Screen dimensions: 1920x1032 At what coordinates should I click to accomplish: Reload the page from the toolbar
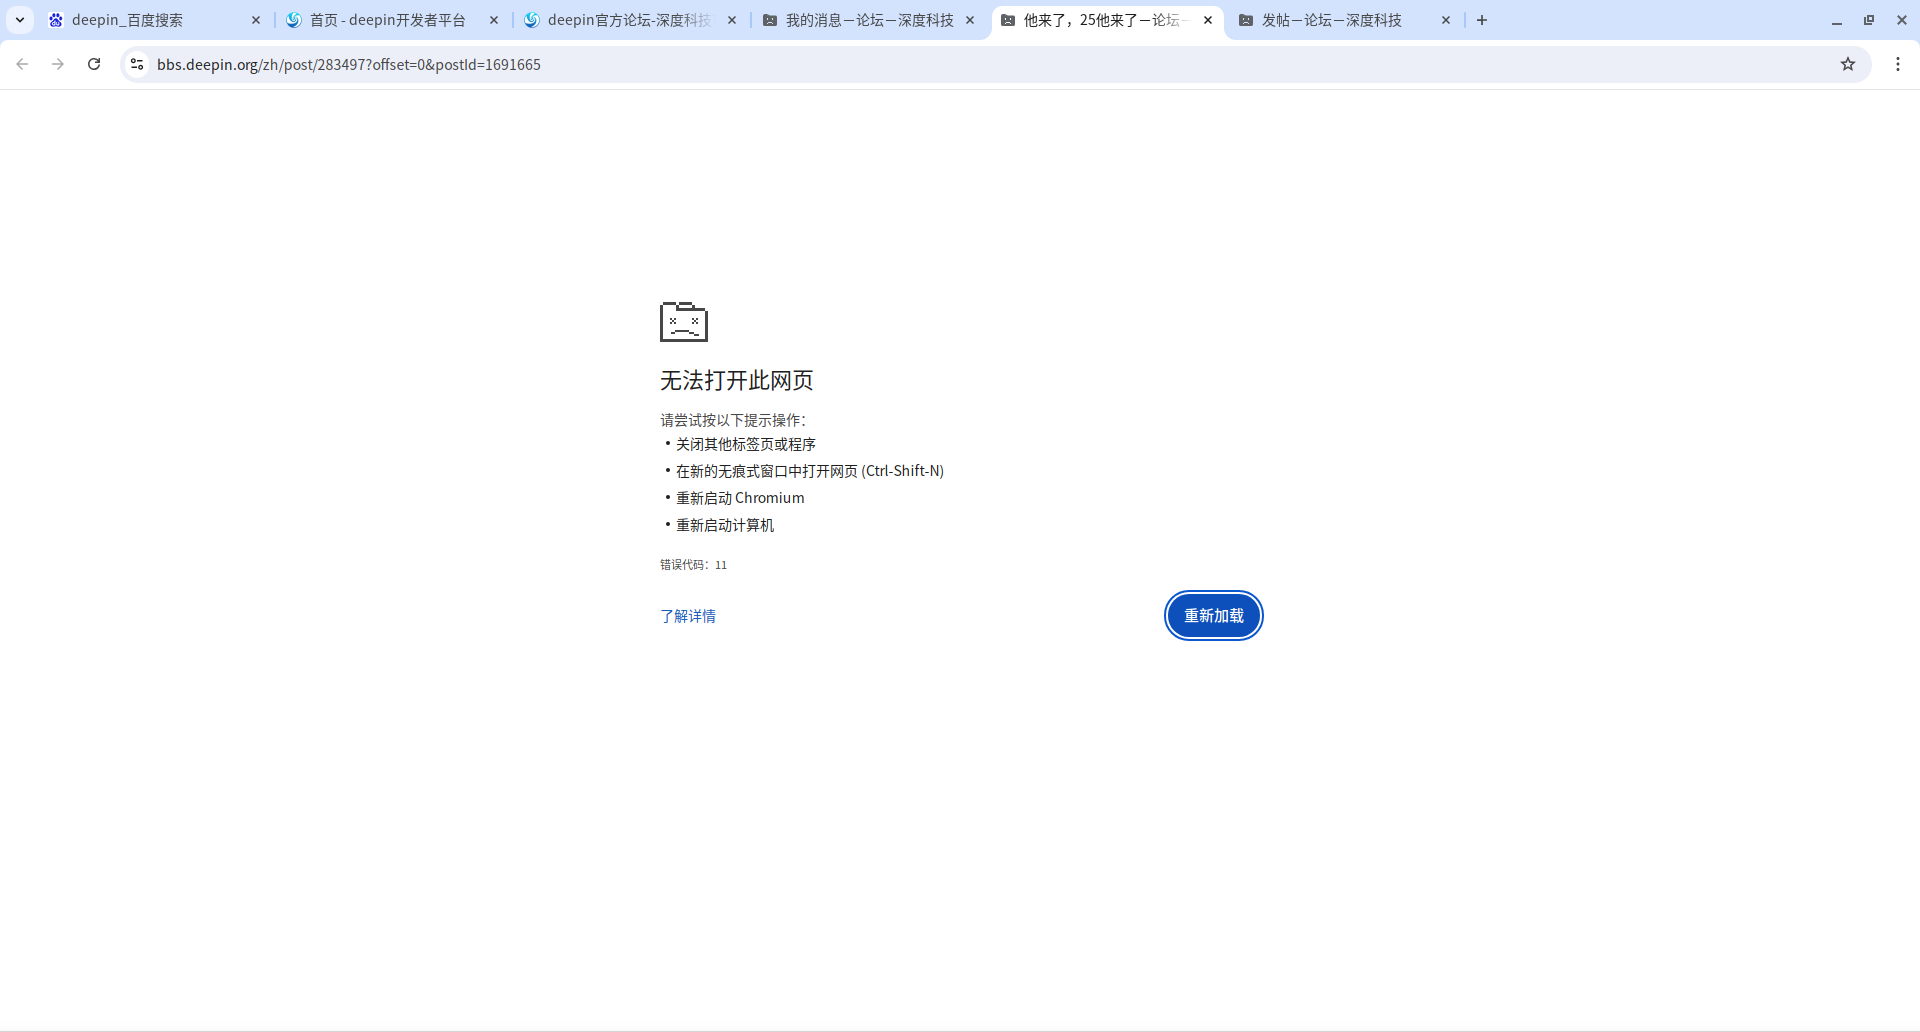coord(94,64)
